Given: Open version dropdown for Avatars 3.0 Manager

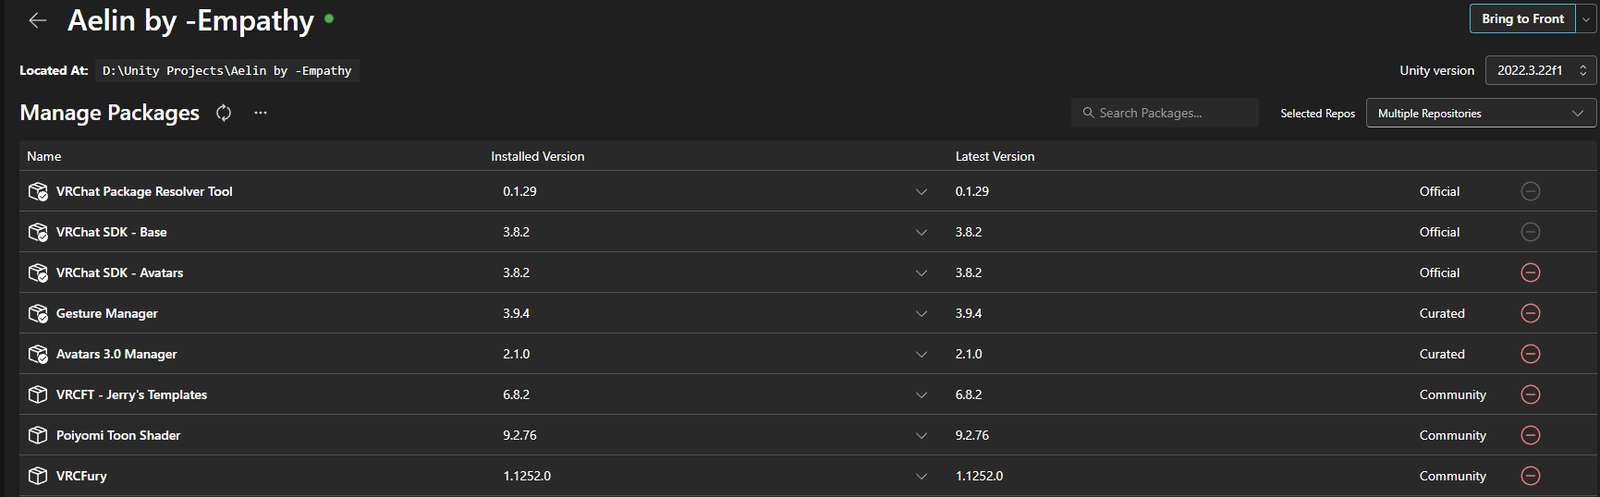Looking at the screenshot, I should point(921,354).
